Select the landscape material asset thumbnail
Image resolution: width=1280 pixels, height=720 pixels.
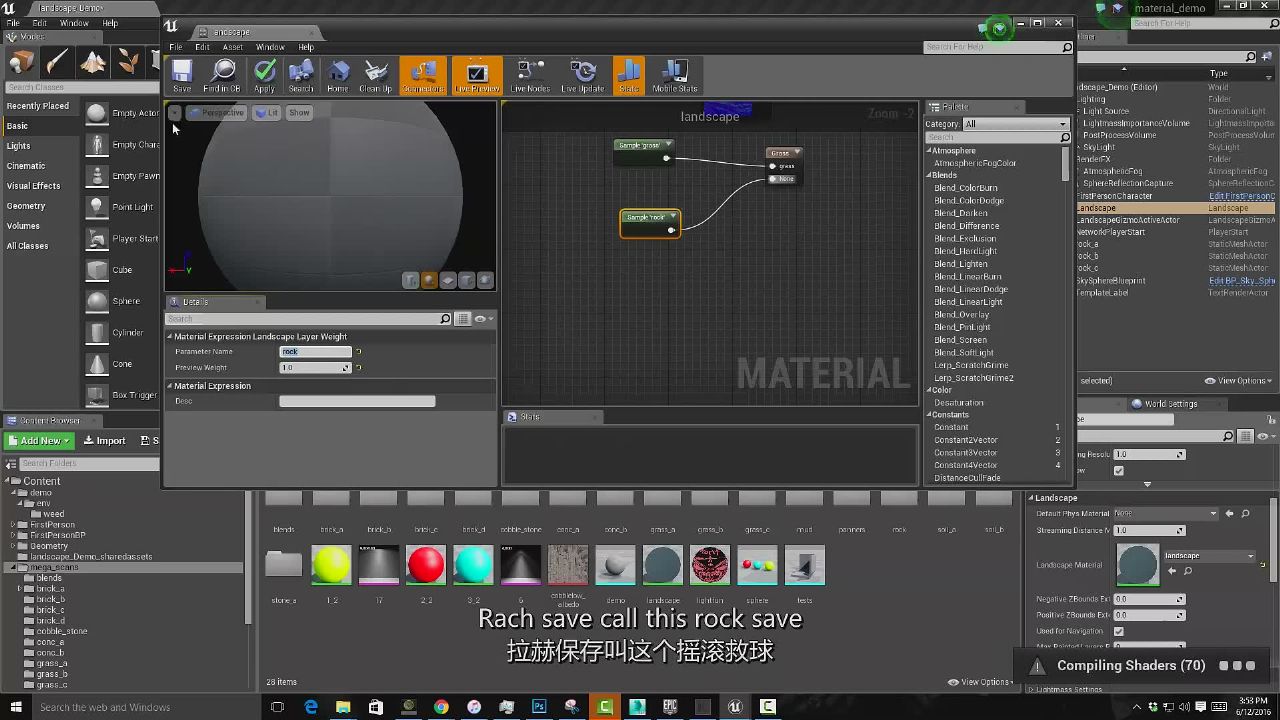point(662,565)
